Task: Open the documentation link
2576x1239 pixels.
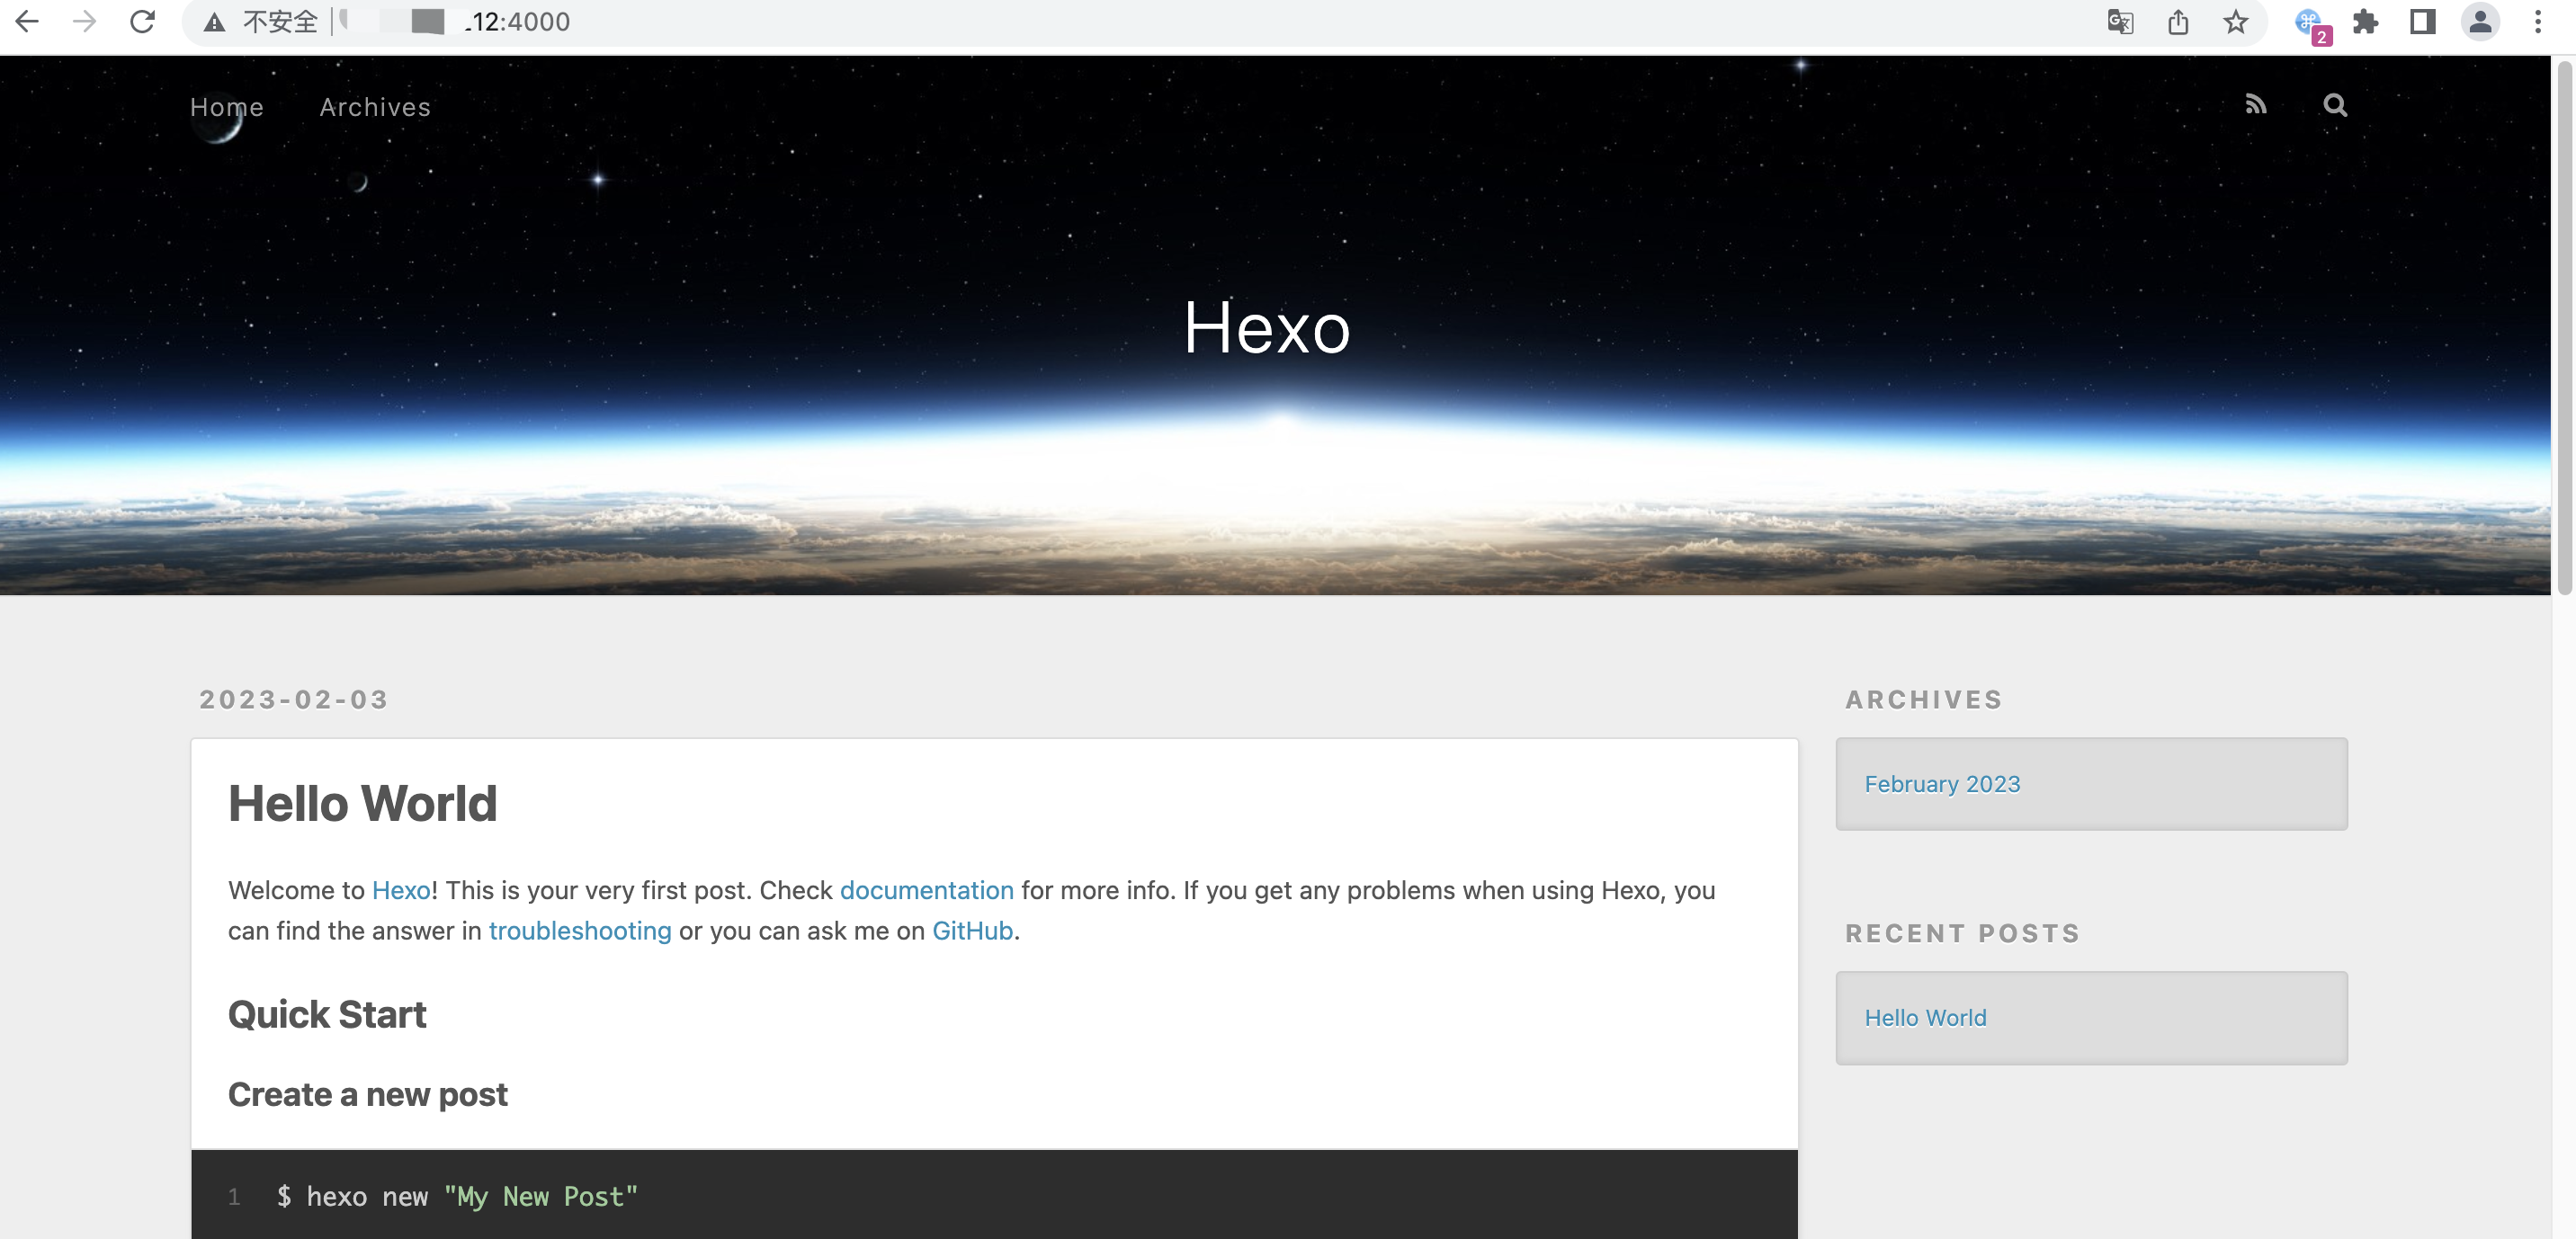Action: click(x=926, y=890)
